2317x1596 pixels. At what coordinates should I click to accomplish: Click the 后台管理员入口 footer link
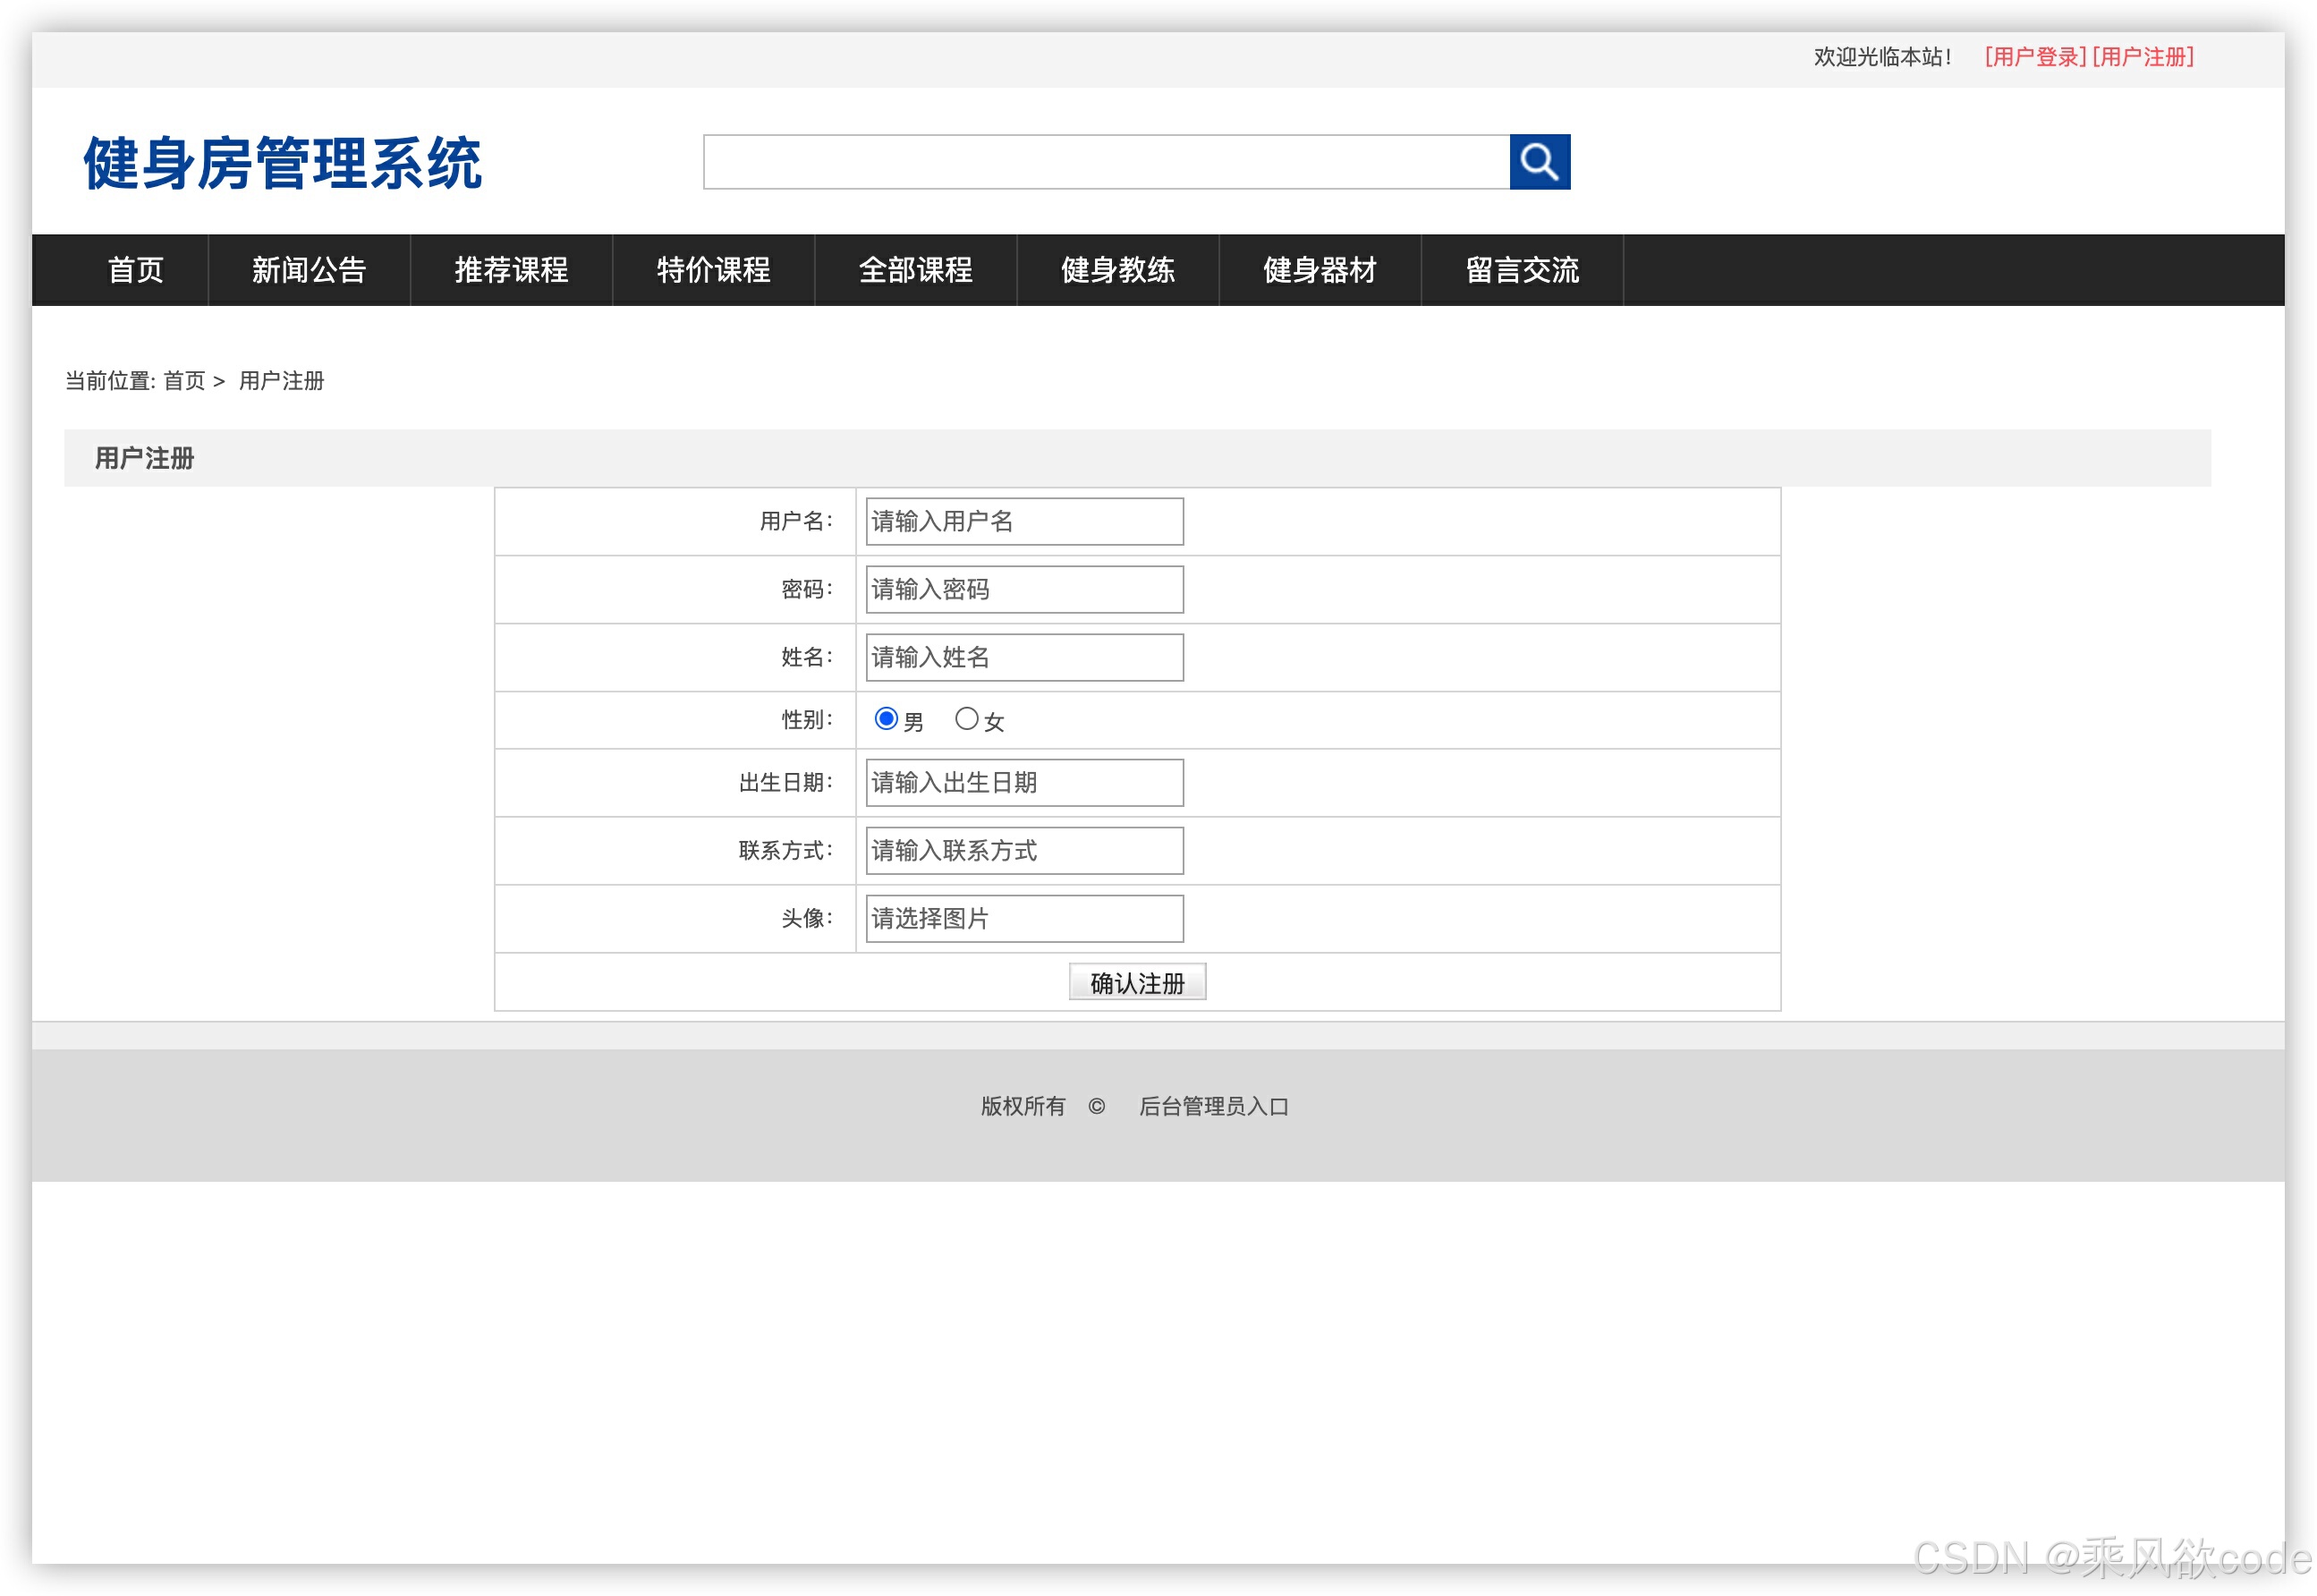[x=1213, y=1106]
